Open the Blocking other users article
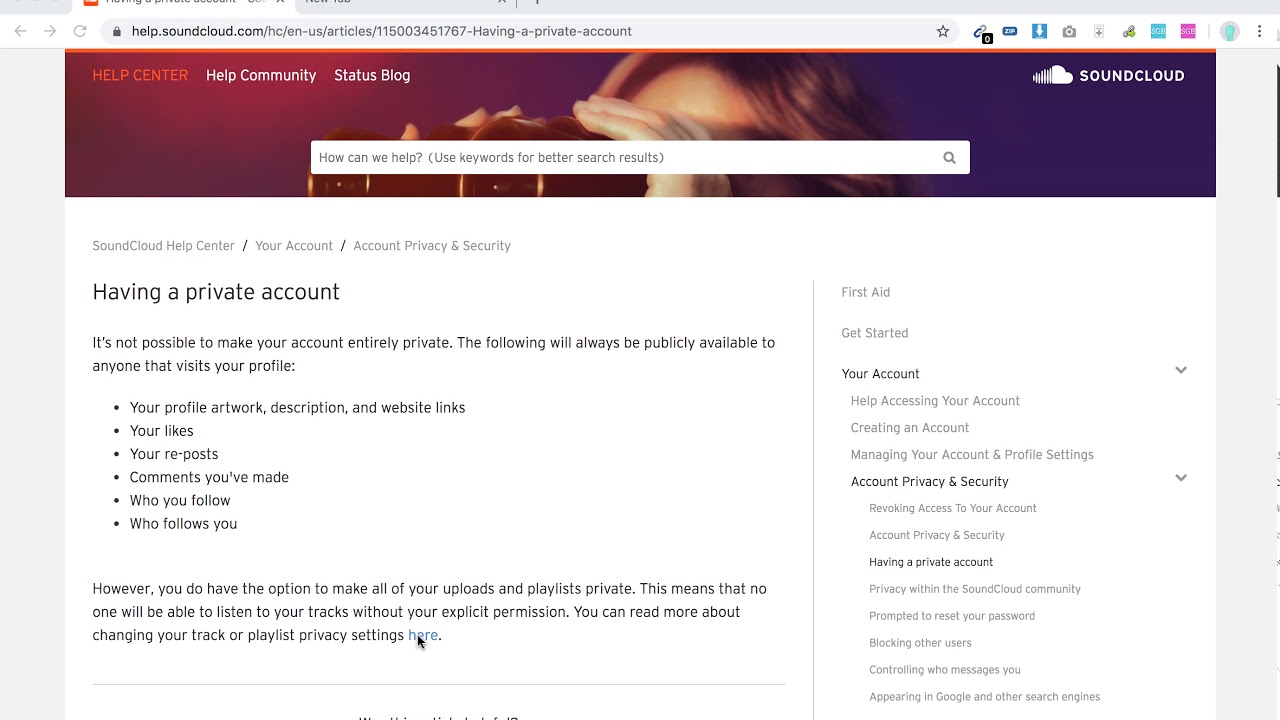This screenshot has width=1280, height=720. [x=920, y=643]
